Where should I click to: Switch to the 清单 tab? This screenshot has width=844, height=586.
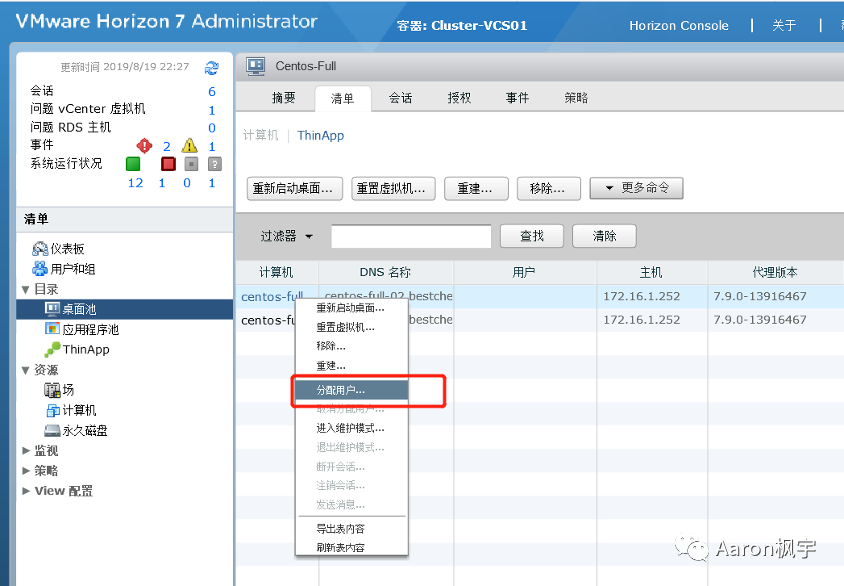point(342,98)
